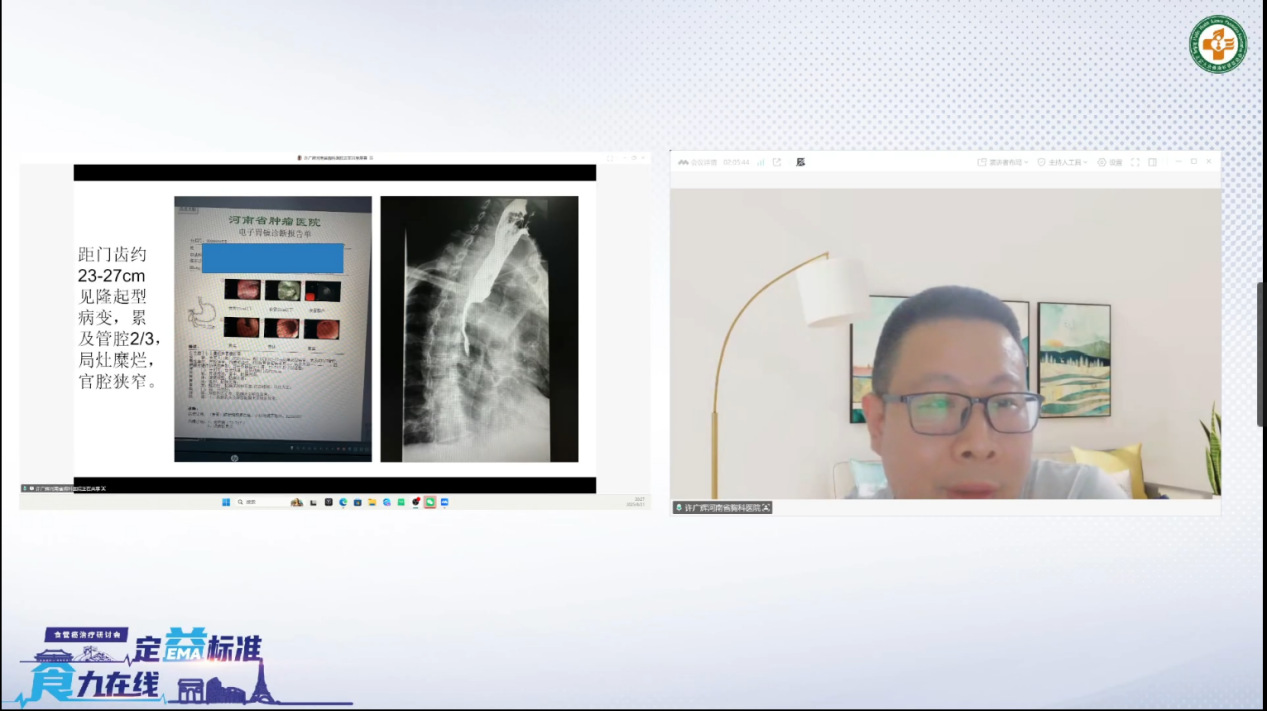Toggle the side panel layout icon
This screenshot has width=1267, height=711.
pos(1152,162)
